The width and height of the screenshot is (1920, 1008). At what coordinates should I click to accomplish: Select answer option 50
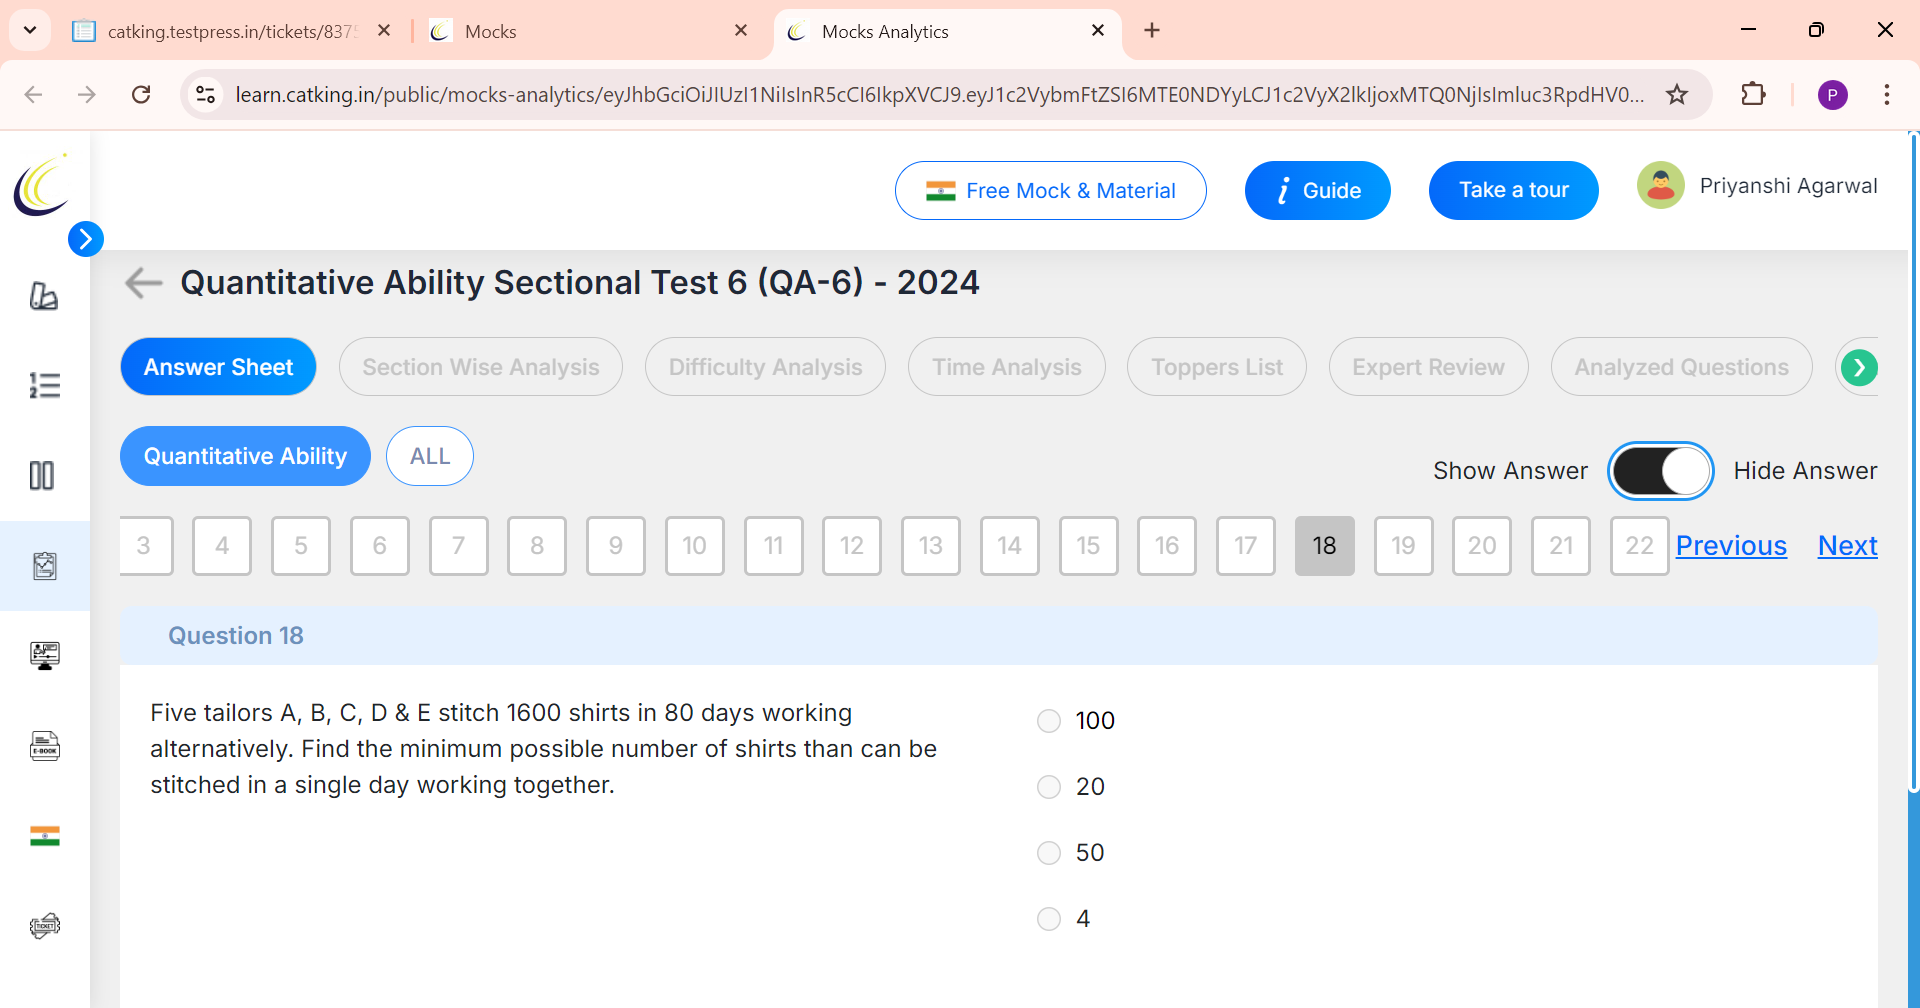pyautogui.click(x=1049, y=853)
